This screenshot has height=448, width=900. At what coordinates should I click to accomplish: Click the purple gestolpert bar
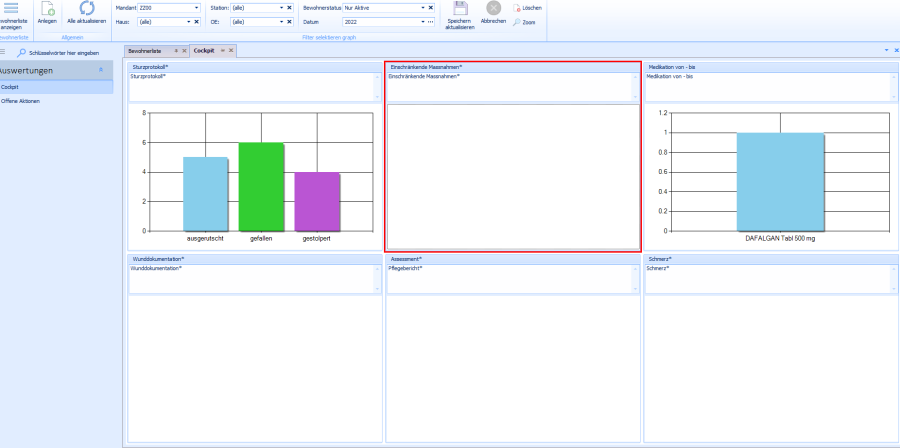pyautogui.click(x=317, y=201)
